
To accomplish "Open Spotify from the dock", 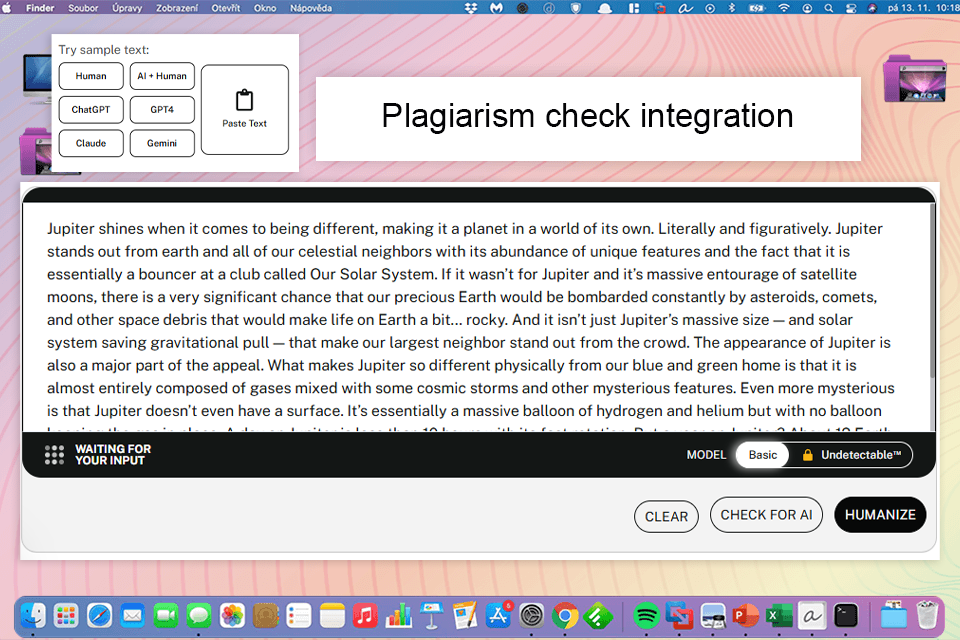I will (x=646, y=615).
